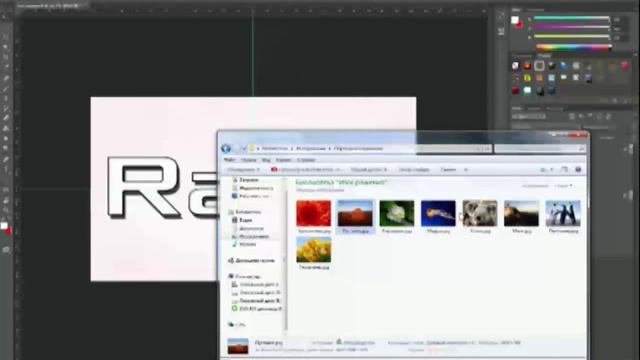This screenshot has height=360, width=640.
Task: Apply the red style preset in third row
Action: pos(516,90)
